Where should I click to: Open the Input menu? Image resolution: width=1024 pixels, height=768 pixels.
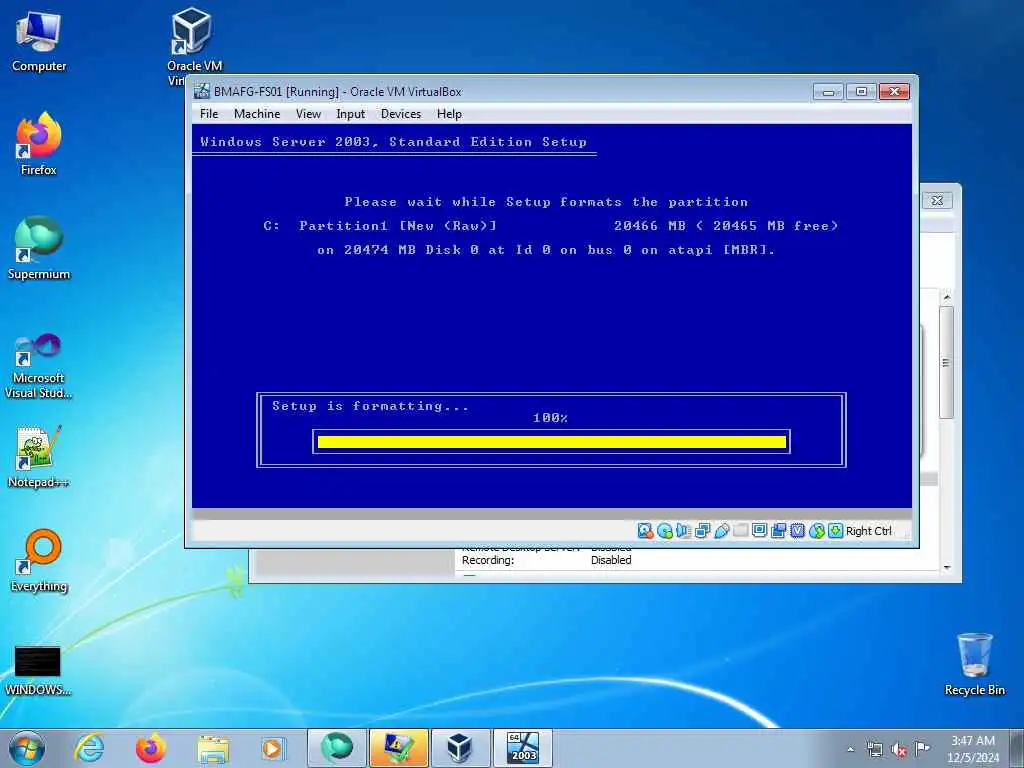[x=351, y=114]
